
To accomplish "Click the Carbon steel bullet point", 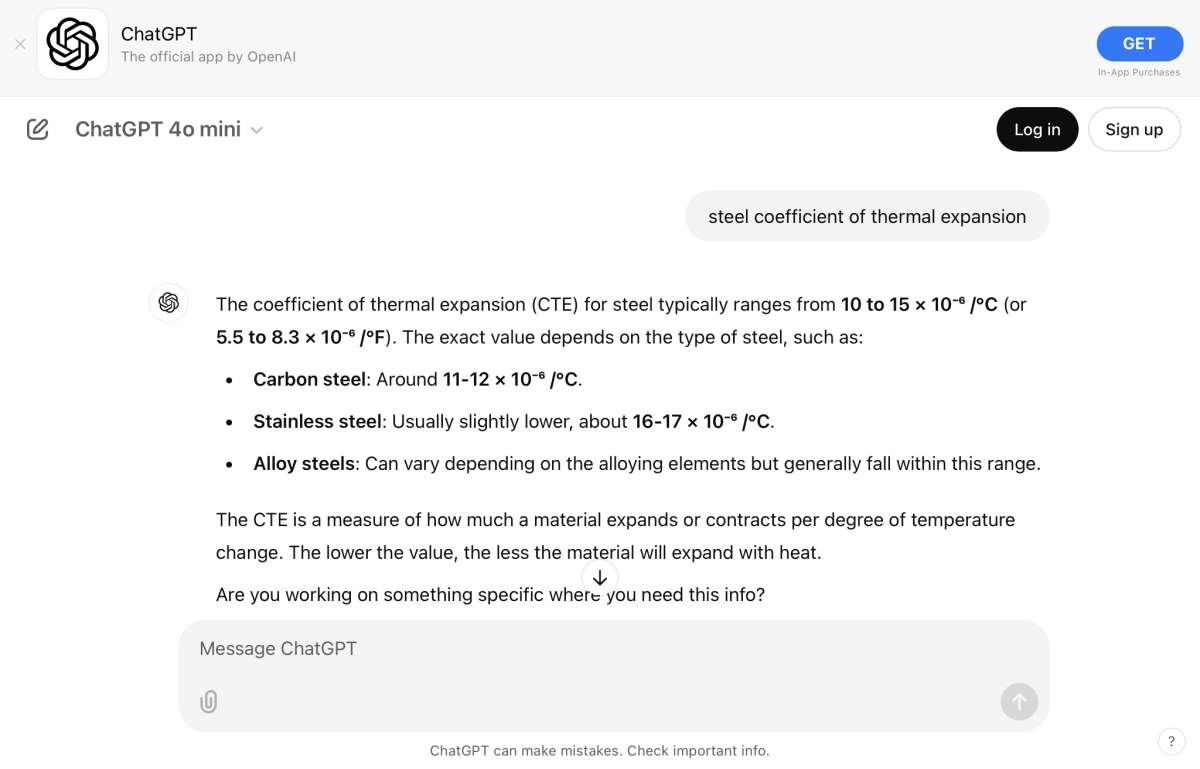I will 417,379.
